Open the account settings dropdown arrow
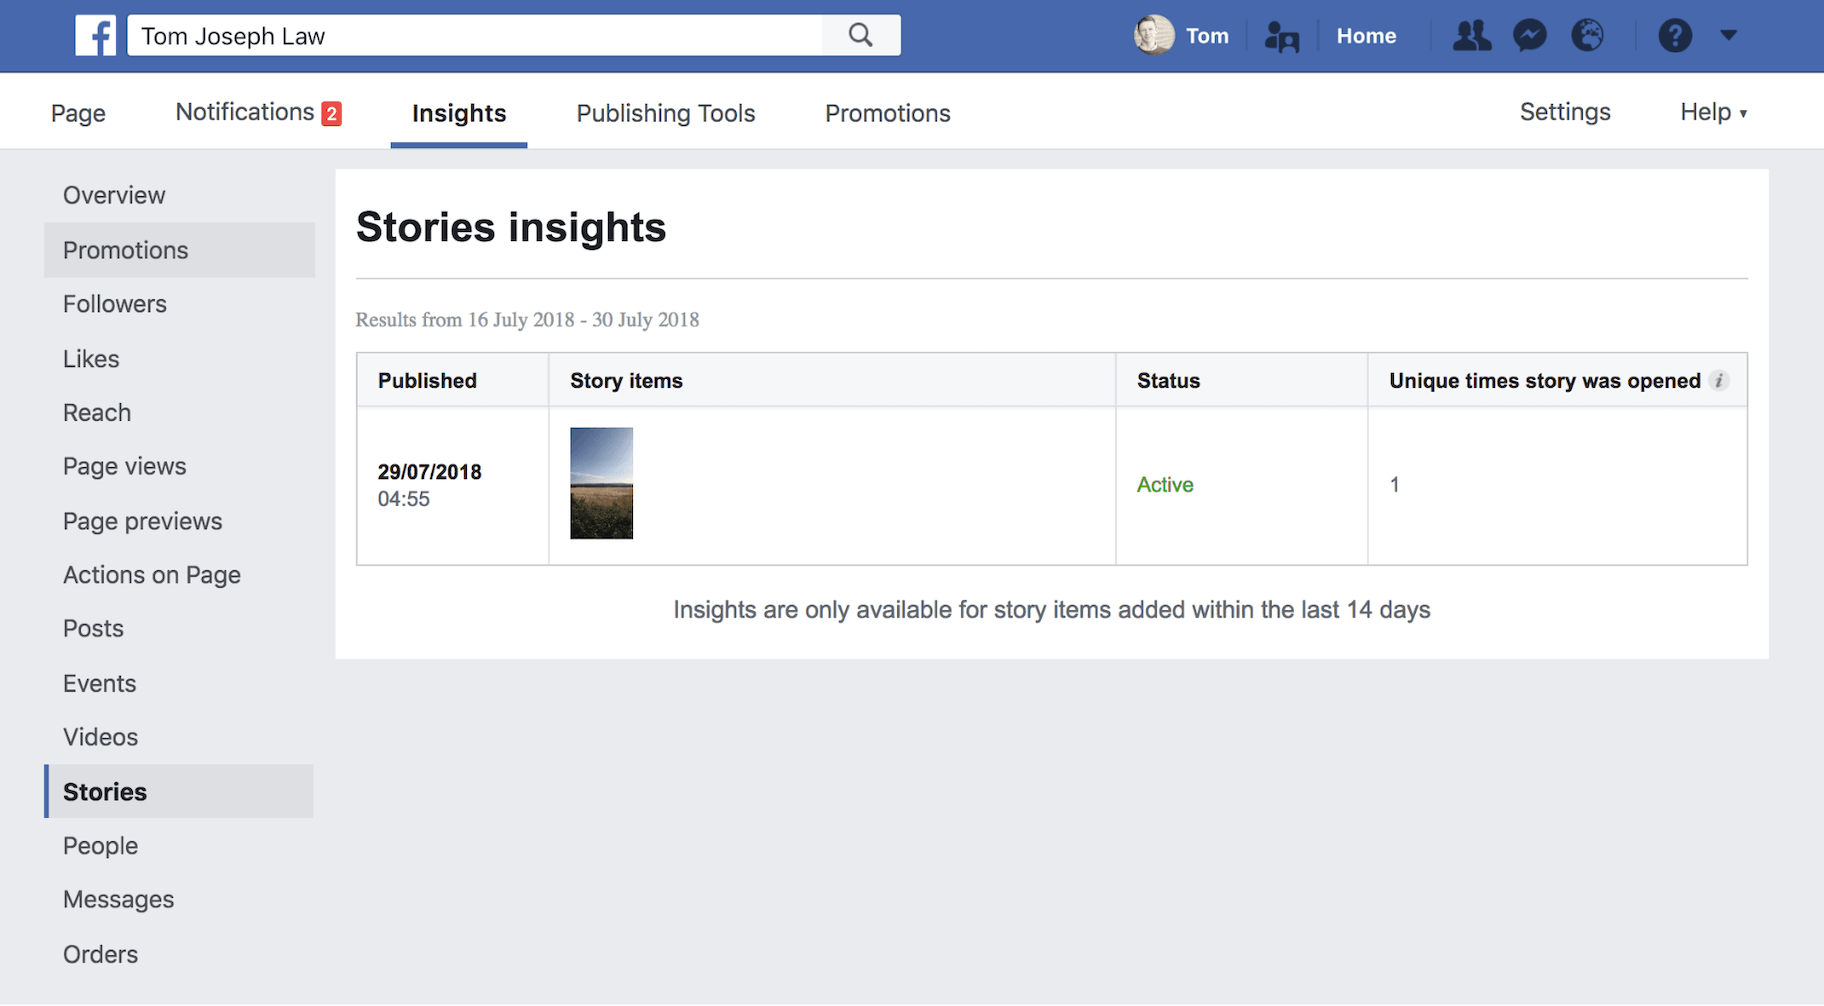The image size is (1824, 1006). click(1729, 35)
